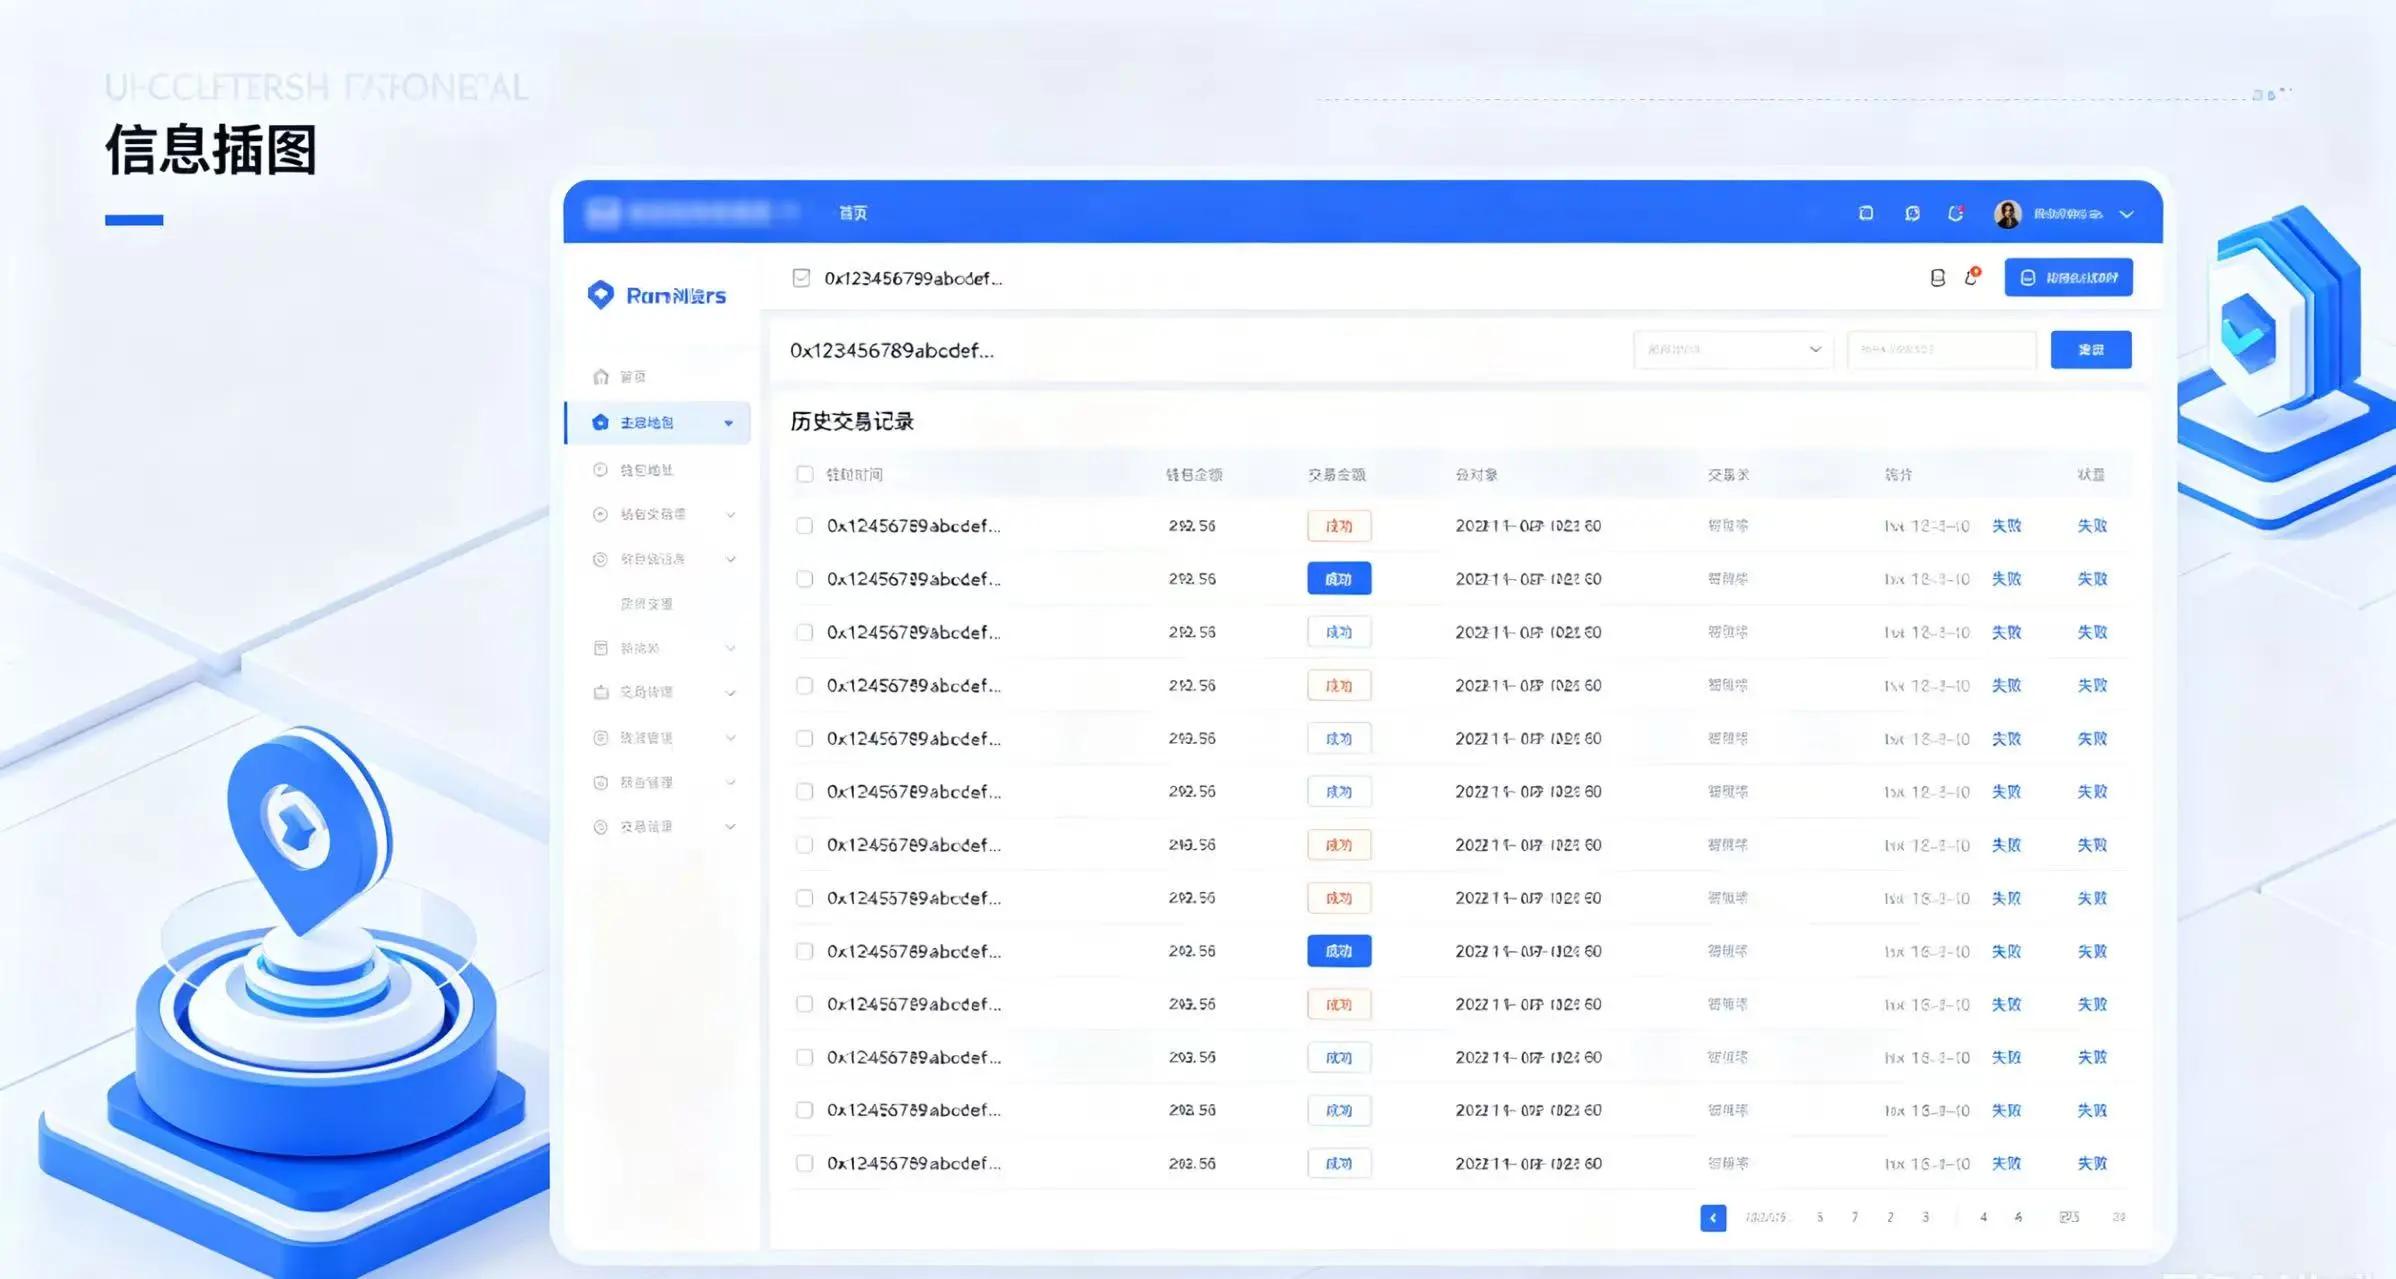
Task: Click the bell icon with red badge below header
Action: [x=1972, y=277]
